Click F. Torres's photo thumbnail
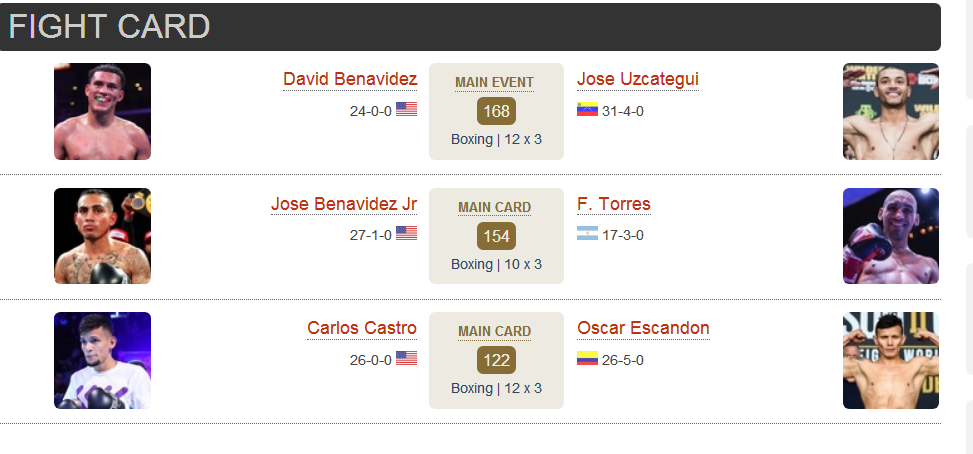Screen dimensions: 973x454 [890, 236]
